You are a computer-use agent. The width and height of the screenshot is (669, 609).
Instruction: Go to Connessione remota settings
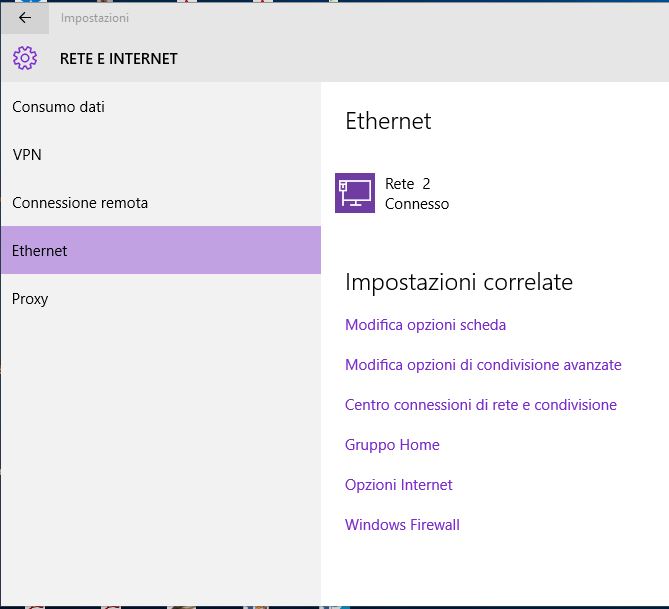[x=80, y=203]
